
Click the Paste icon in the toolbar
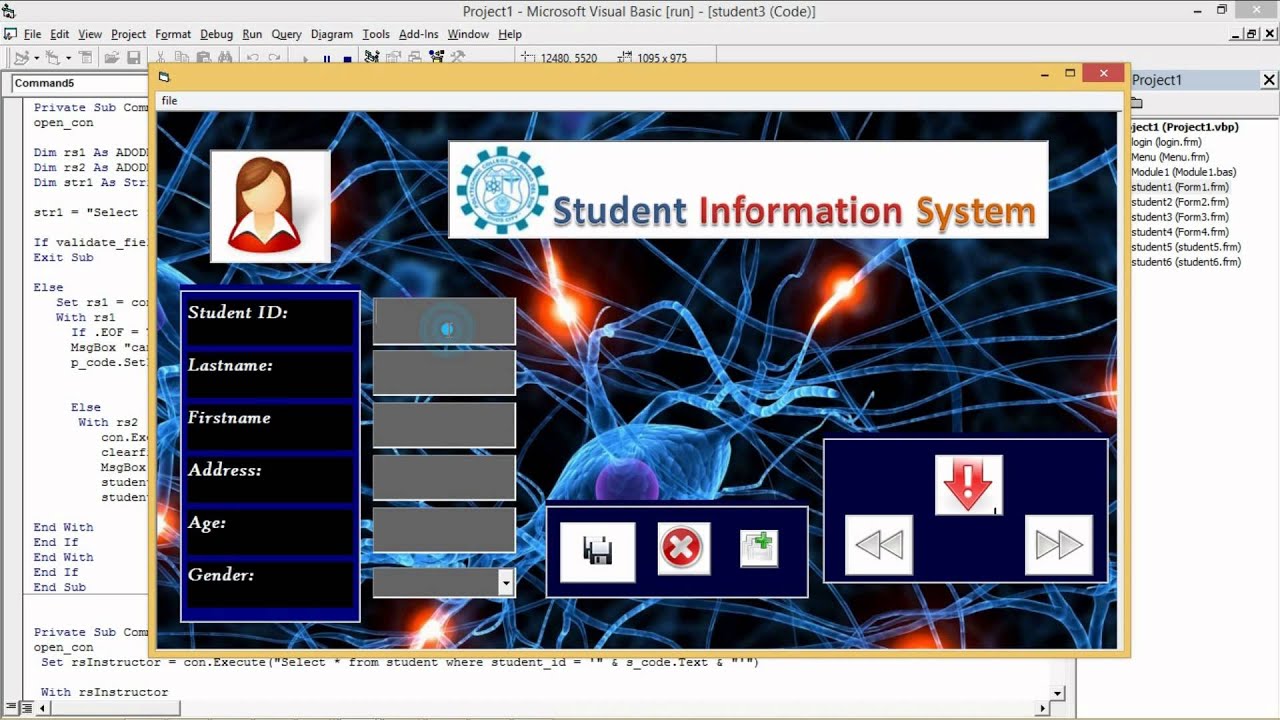tap(203, 58)
